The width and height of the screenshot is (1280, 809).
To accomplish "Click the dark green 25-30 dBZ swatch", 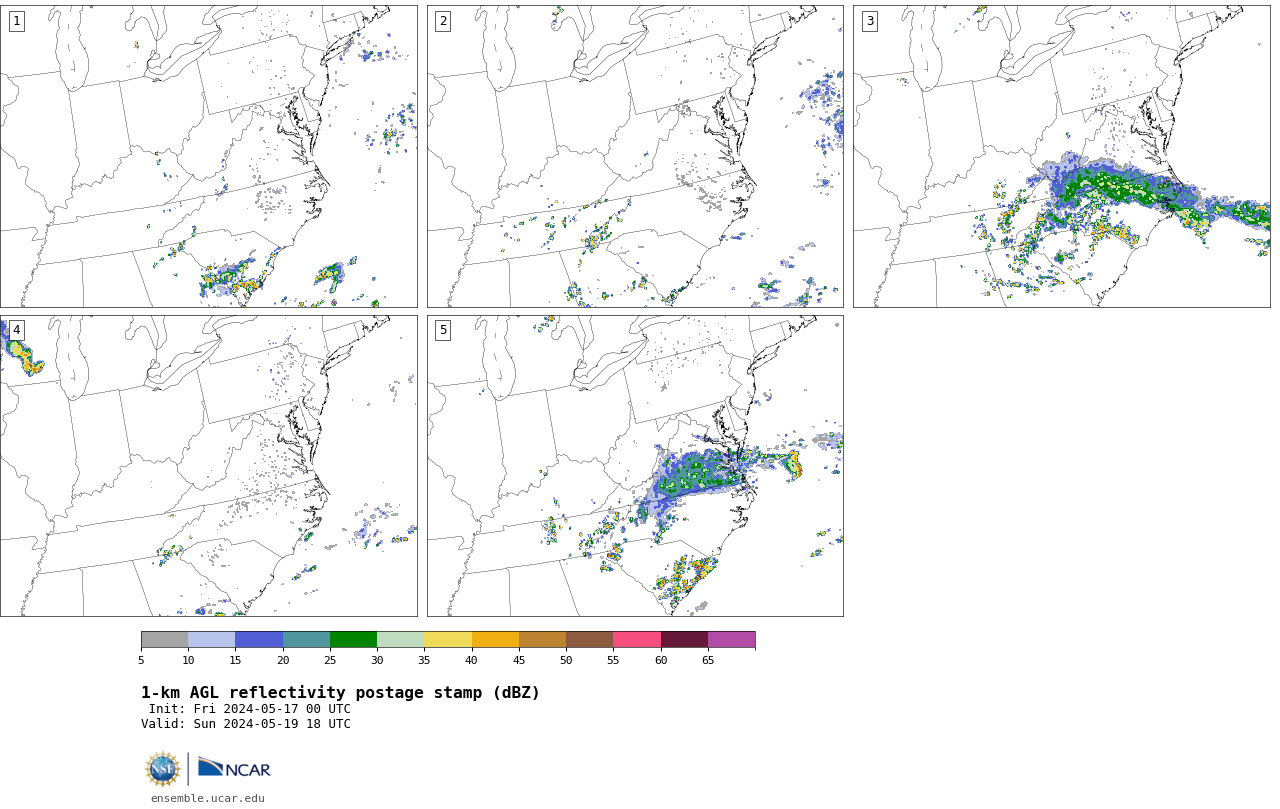I will (354, 640).
